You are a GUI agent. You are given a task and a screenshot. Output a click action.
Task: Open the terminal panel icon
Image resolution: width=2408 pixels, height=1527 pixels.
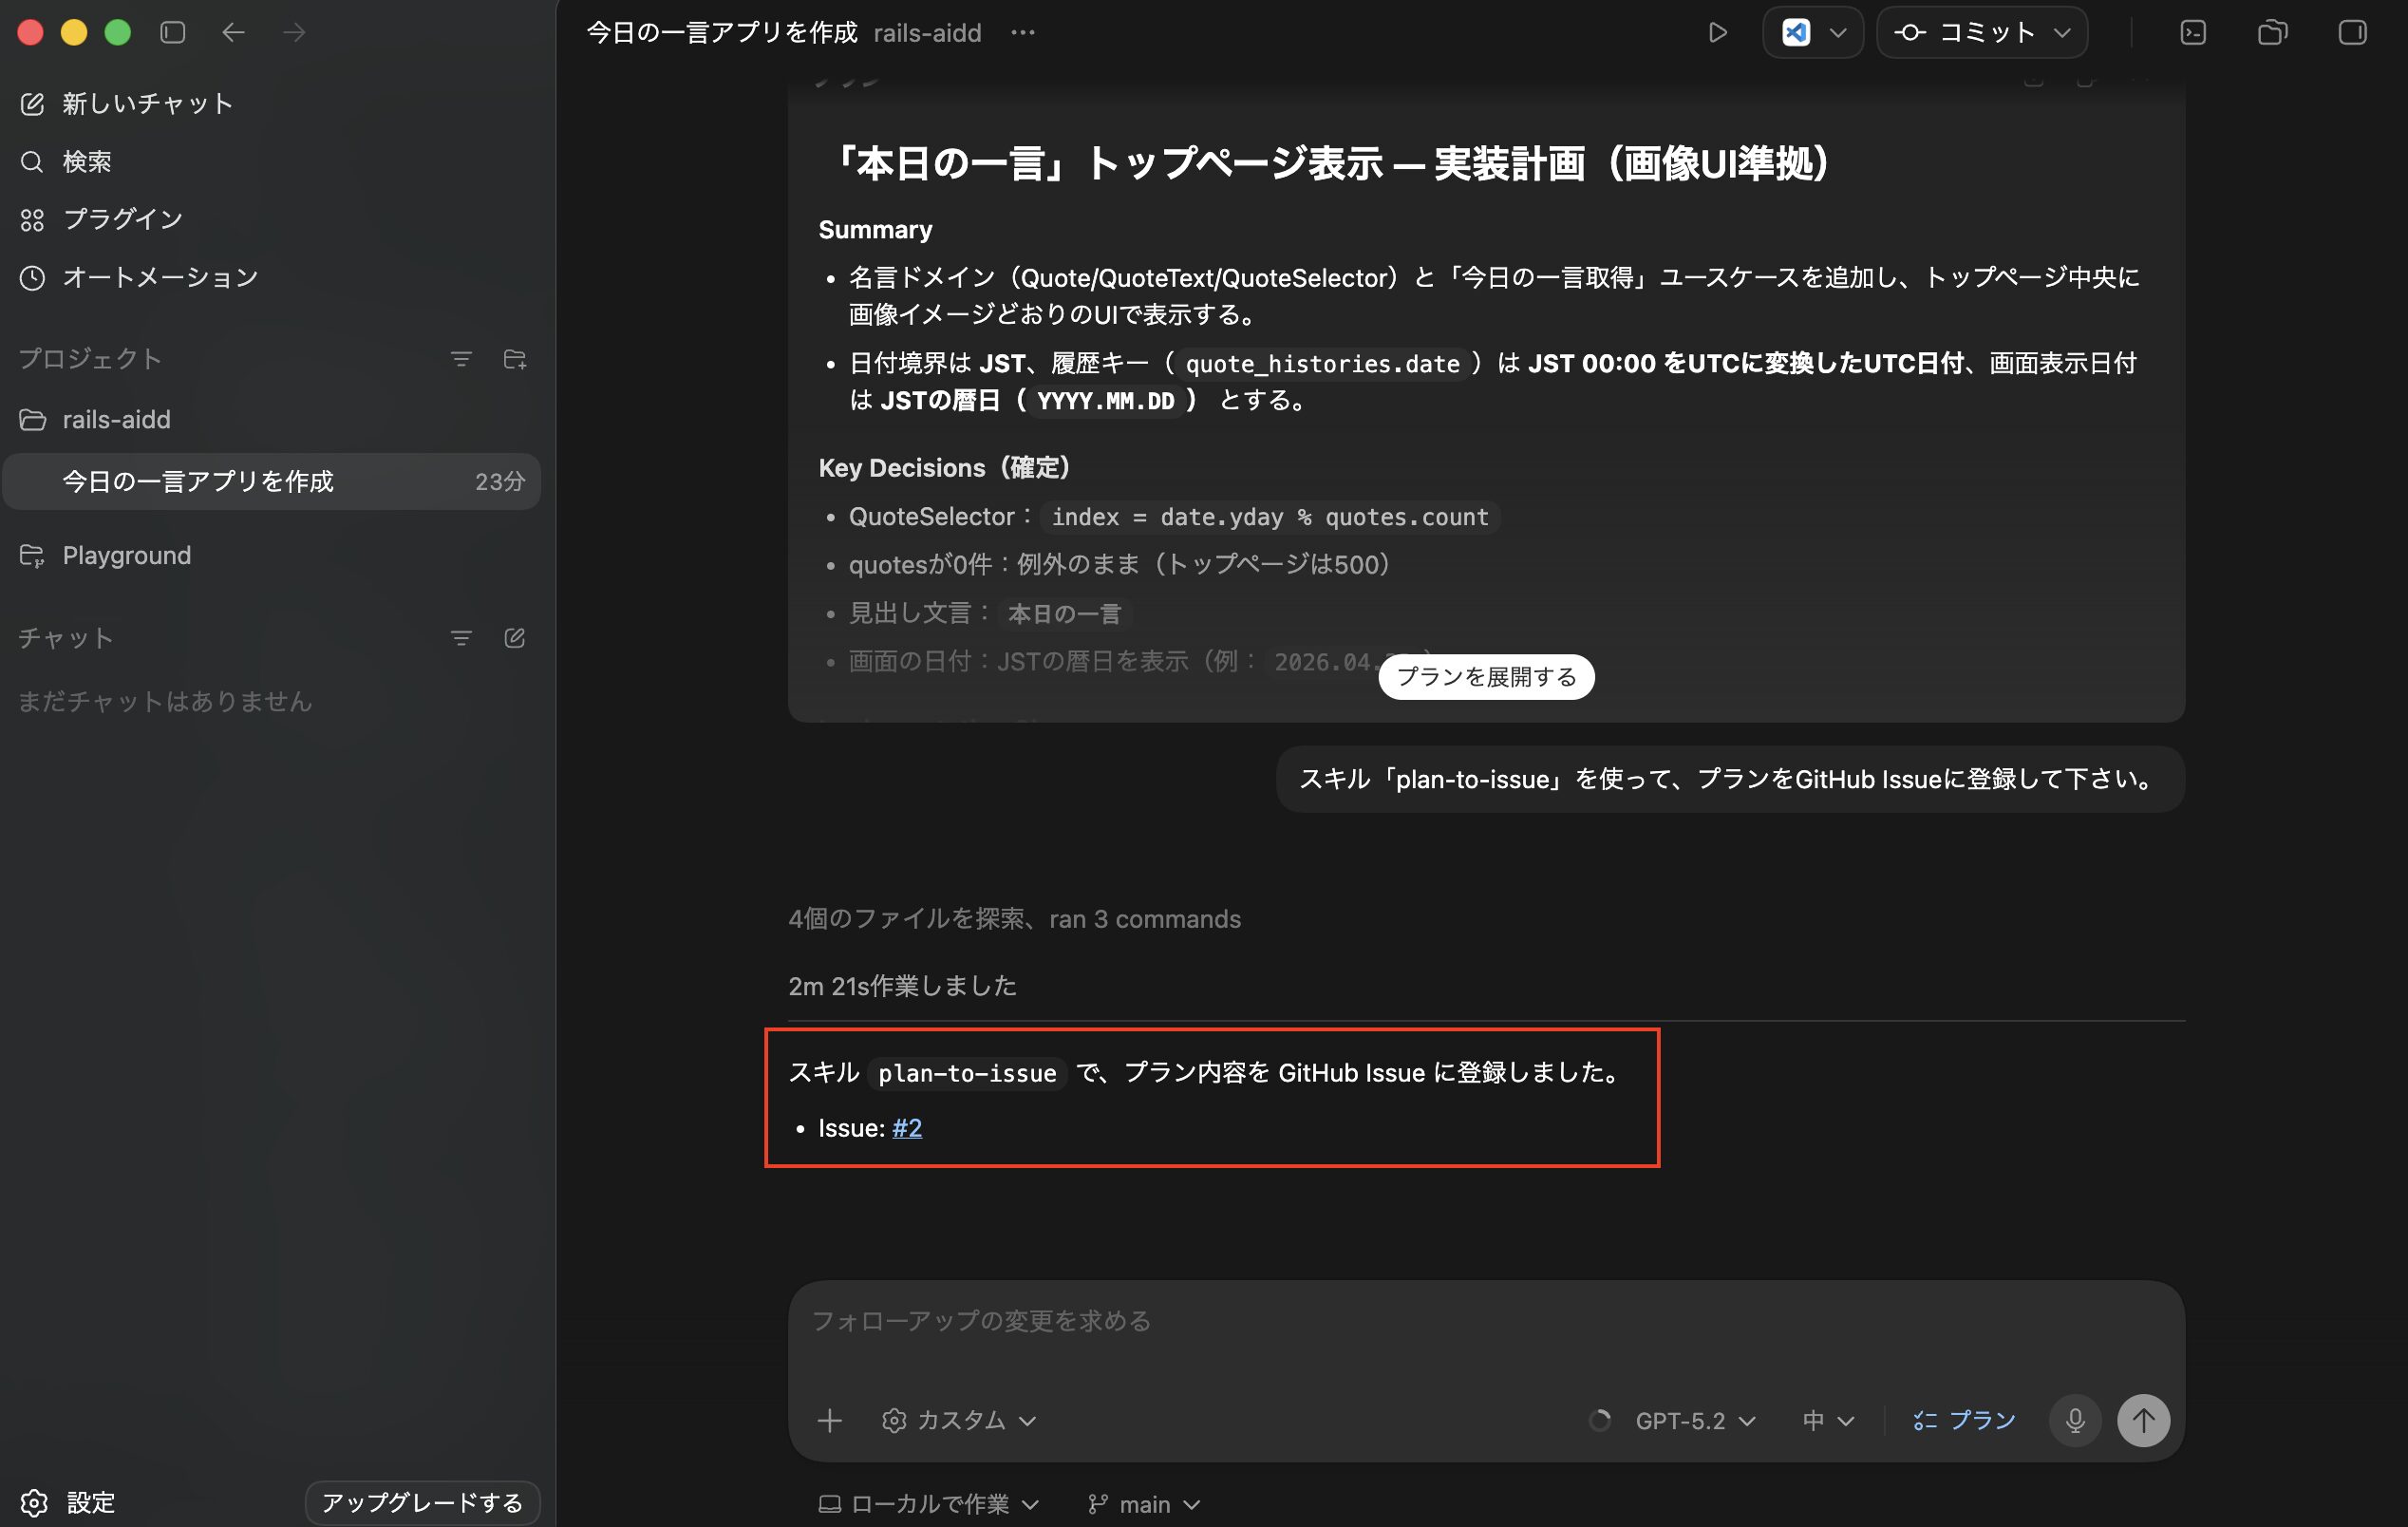coord(2192,32)
